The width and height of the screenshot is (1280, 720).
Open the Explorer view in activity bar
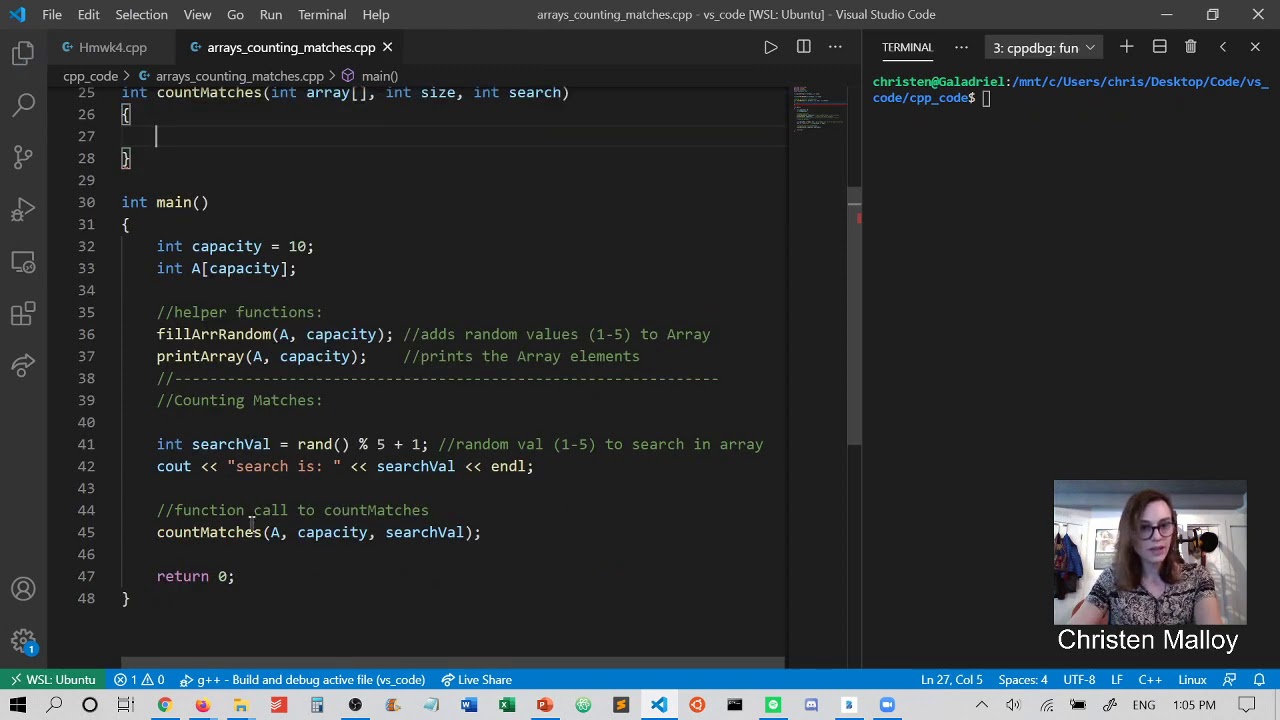(x=24, y=53)
